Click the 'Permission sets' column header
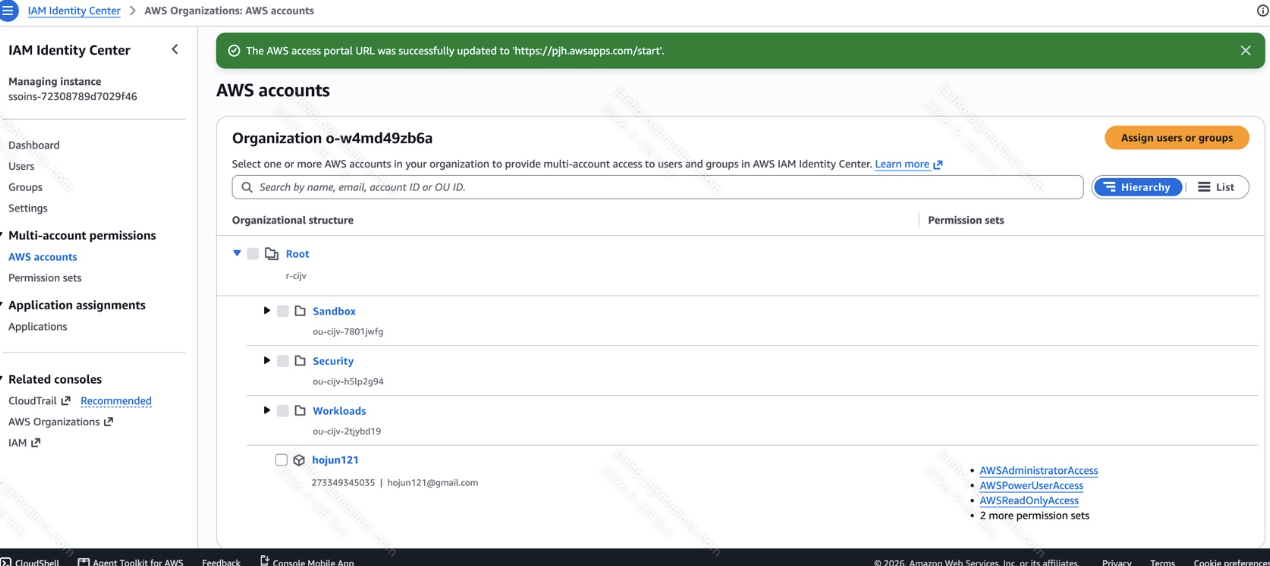1270x566 pixels. point(966,220)
